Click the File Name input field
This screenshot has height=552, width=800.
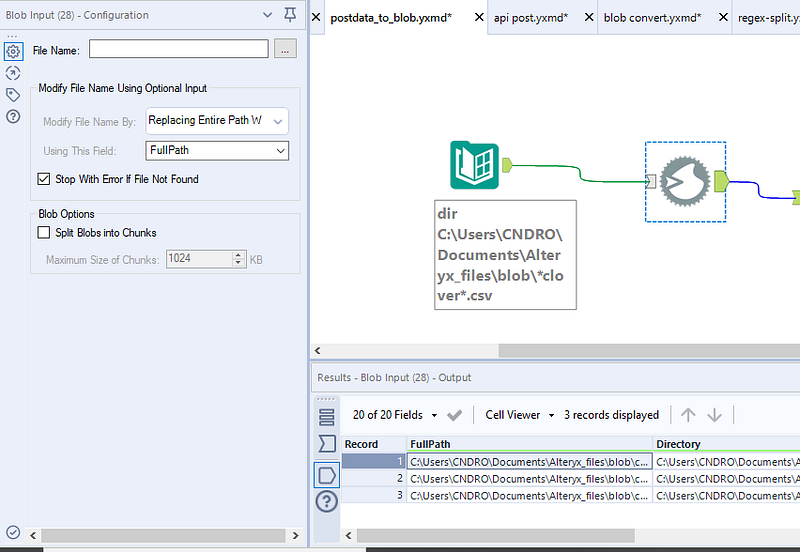click(x=179, y=49)
